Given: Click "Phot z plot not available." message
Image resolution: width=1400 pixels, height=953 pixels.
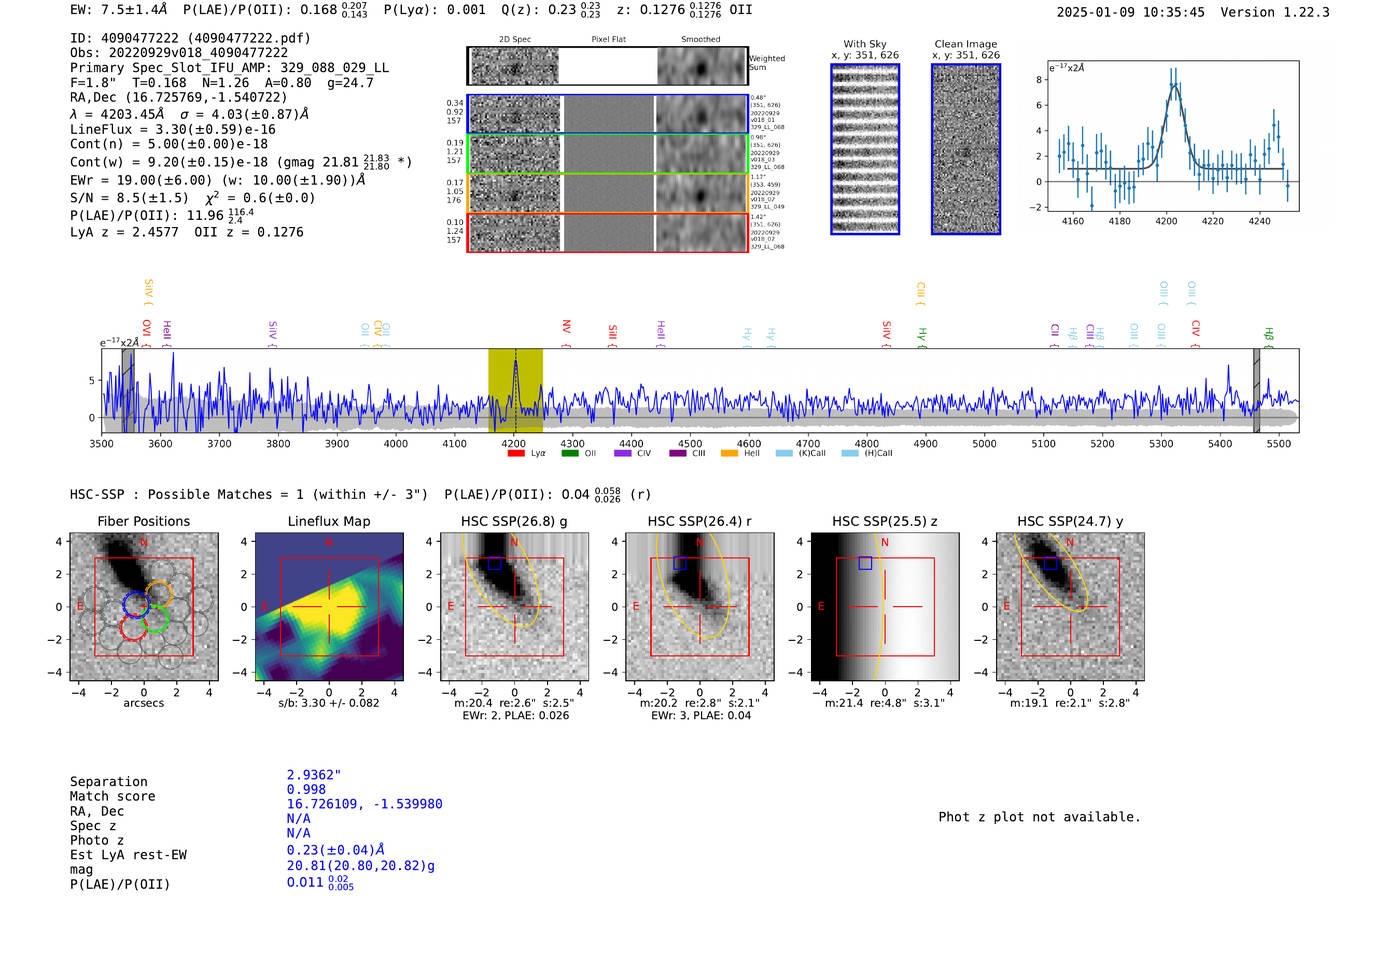Looking at the screenshot, I should point(1040,817).
